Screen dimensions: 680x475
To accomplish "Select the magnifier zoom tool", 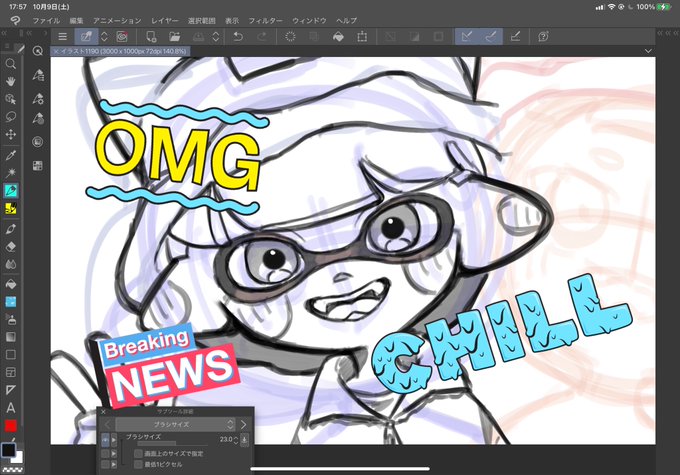I will click(10, 64).
